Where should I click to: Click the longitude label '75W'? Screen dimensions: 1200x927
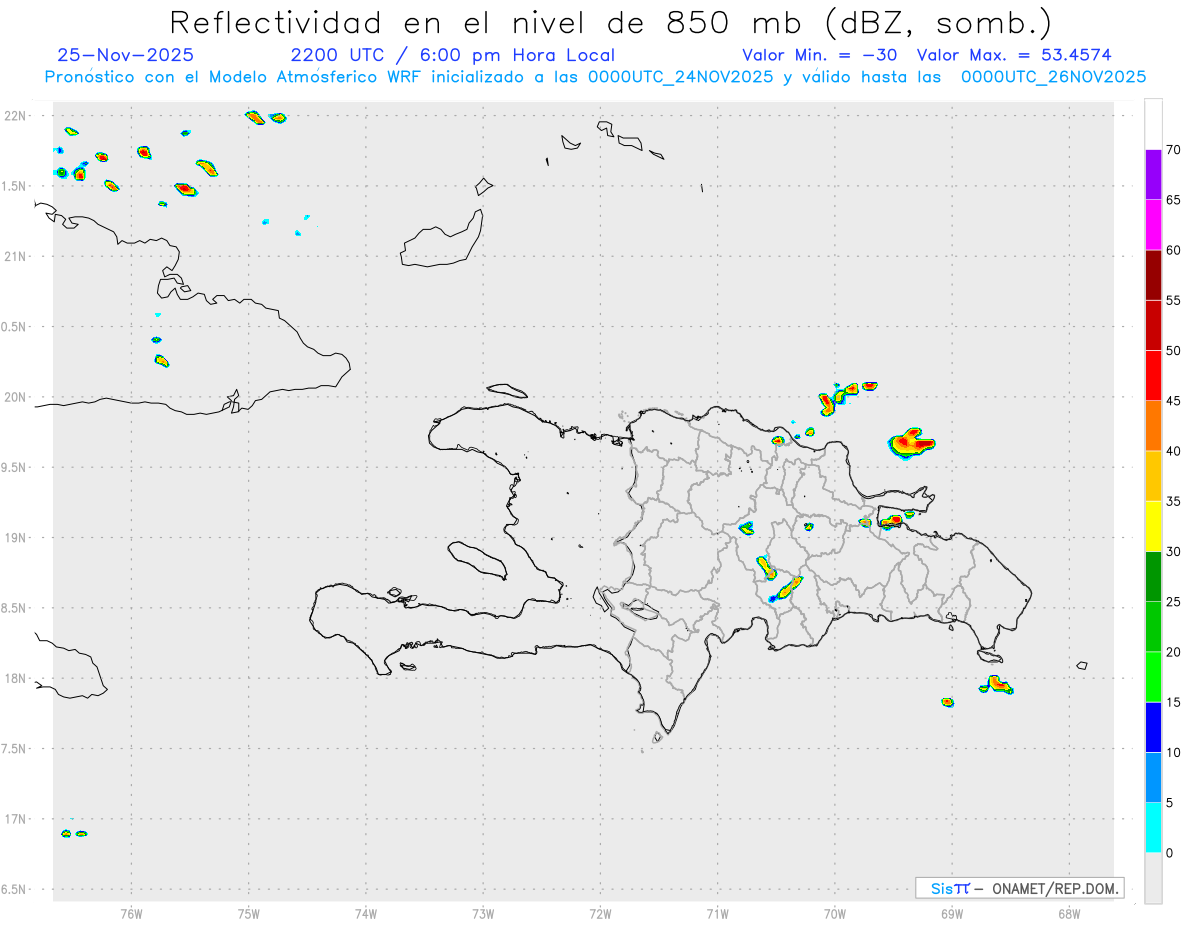pos(249,913)
